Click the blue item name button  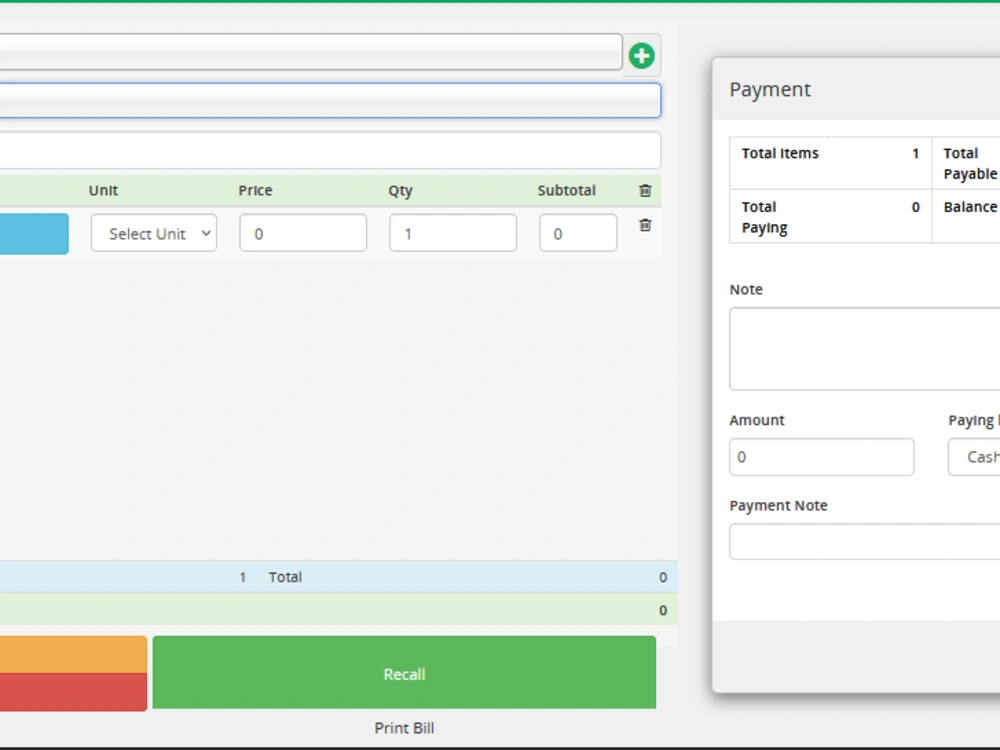[34, 233]
